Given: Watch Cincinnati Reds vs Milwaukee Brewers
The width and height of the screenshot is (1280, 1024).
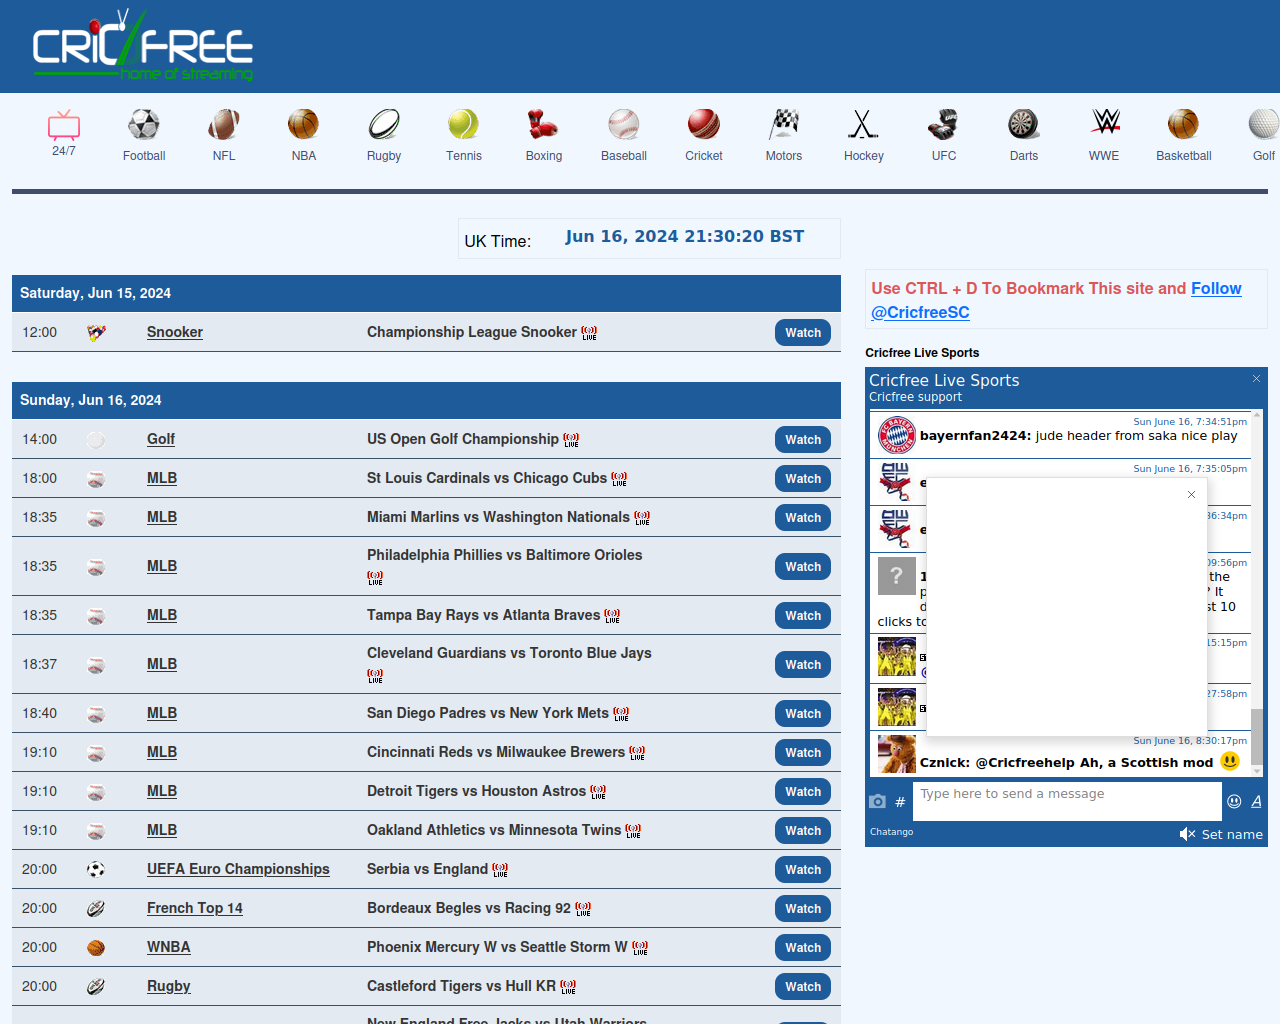Looking at the screenshot, I should 803,753.
